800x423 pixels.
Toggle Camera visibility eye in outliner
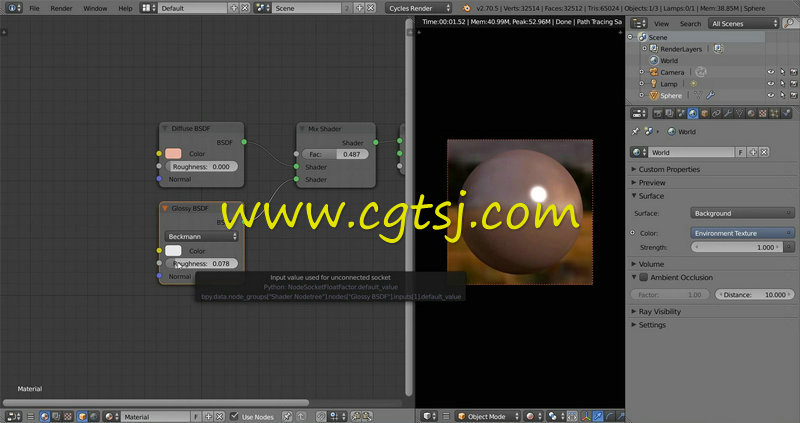tap(771, 72)
